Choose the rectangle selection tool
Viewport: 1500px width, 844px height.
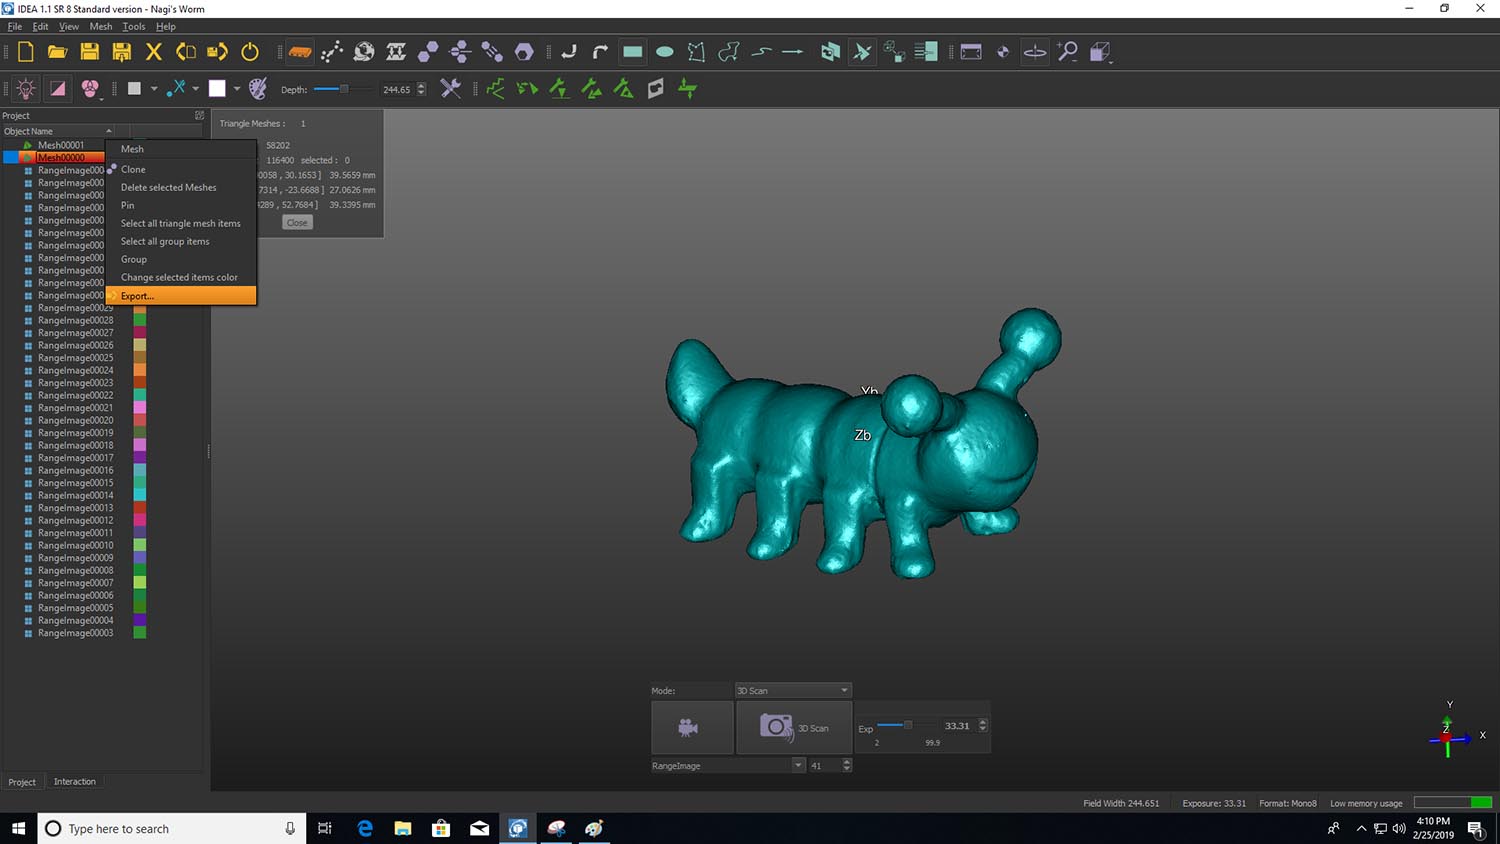pos(633,52)
